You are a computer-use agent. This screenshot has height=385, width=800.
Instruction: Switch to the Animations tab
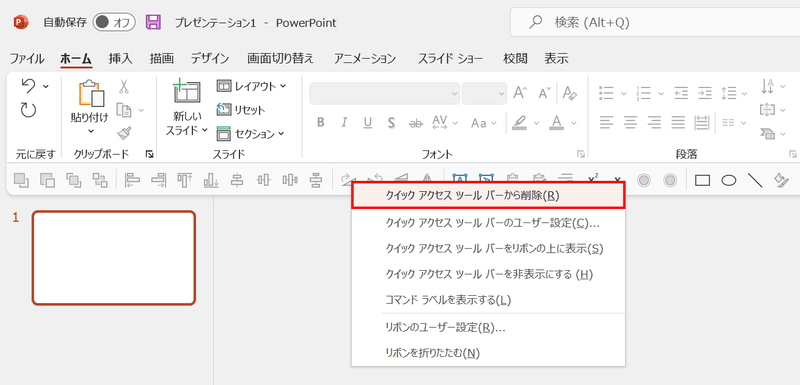tap(365, 59)
